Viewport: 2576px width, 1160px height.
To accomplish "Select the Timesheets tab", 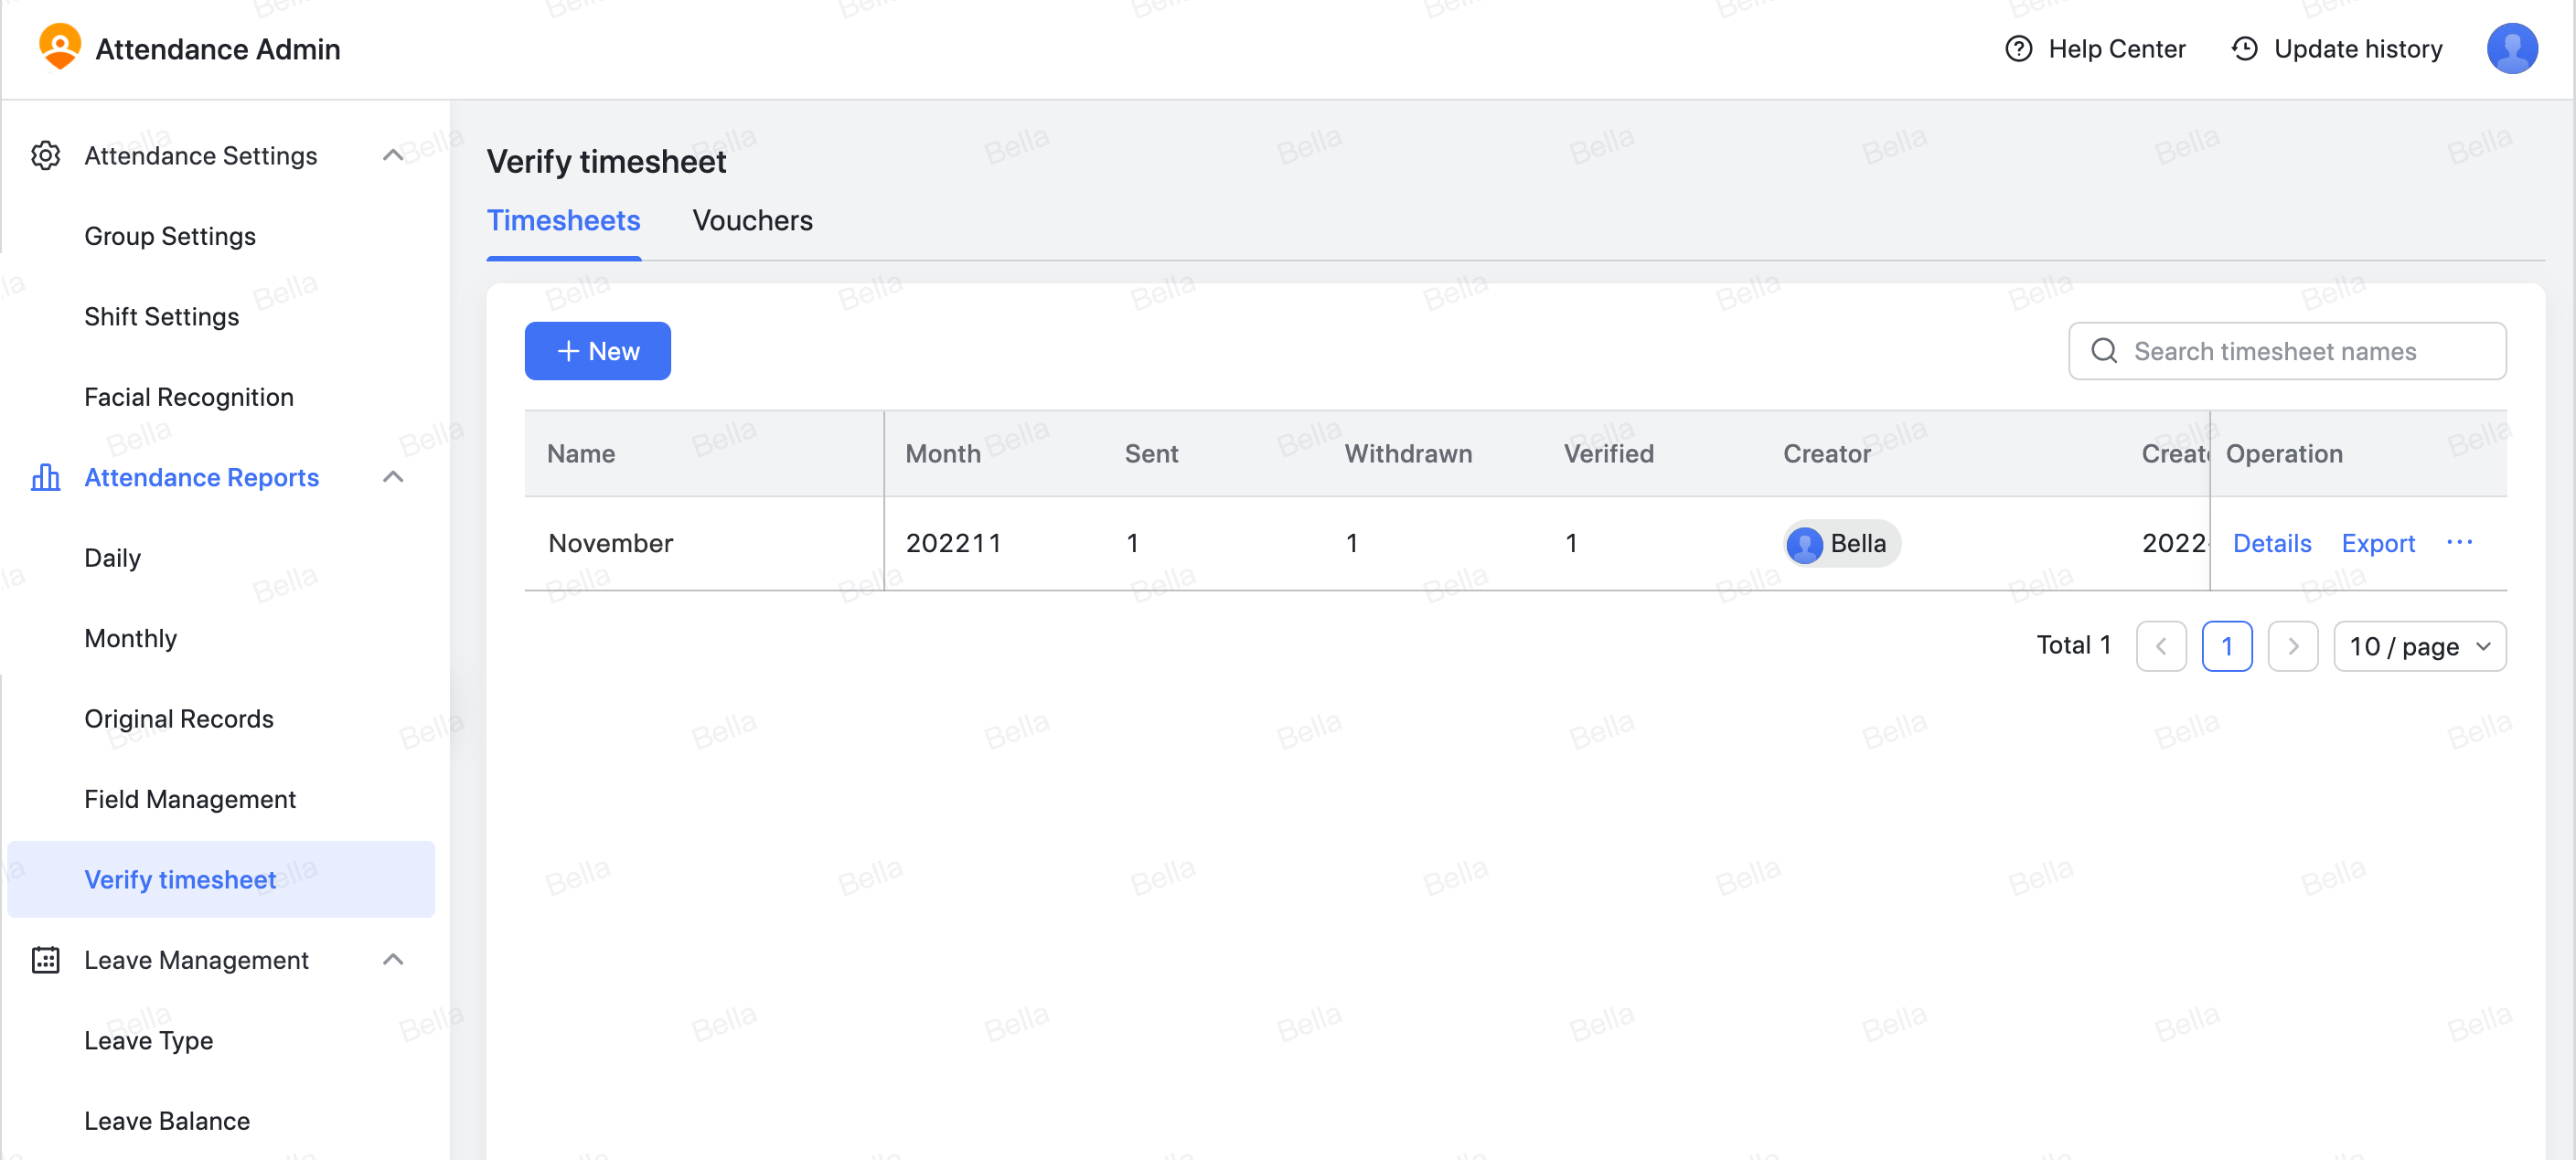I will (563, 221).
